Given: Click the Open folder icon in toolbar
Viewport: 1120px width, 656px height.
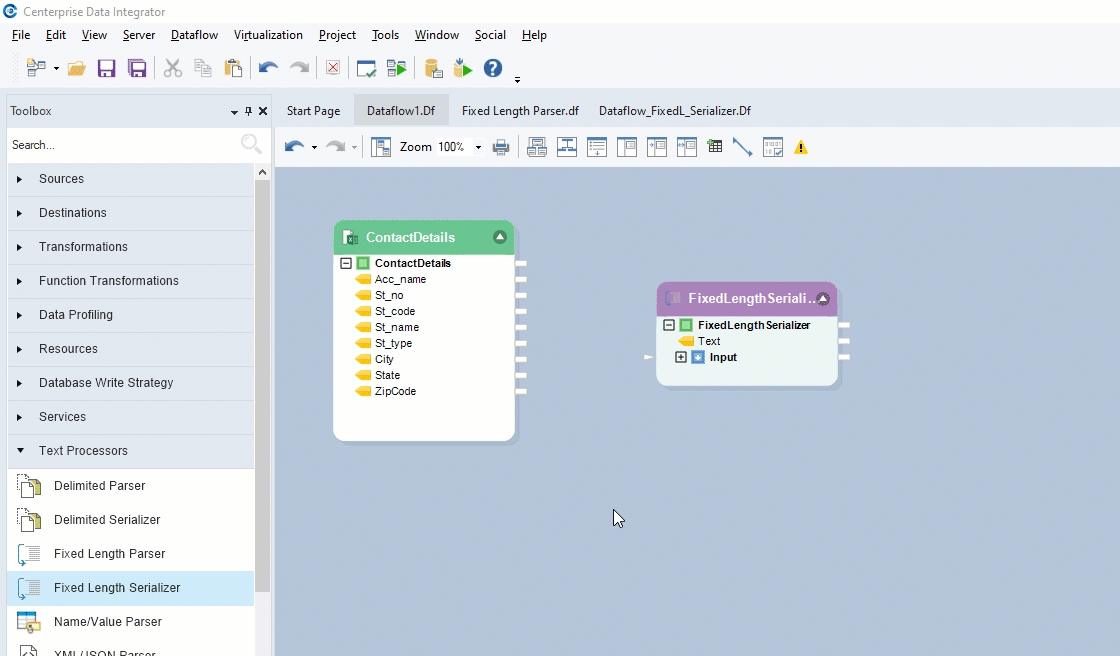Looking at the screenshot, I should 77,68.
